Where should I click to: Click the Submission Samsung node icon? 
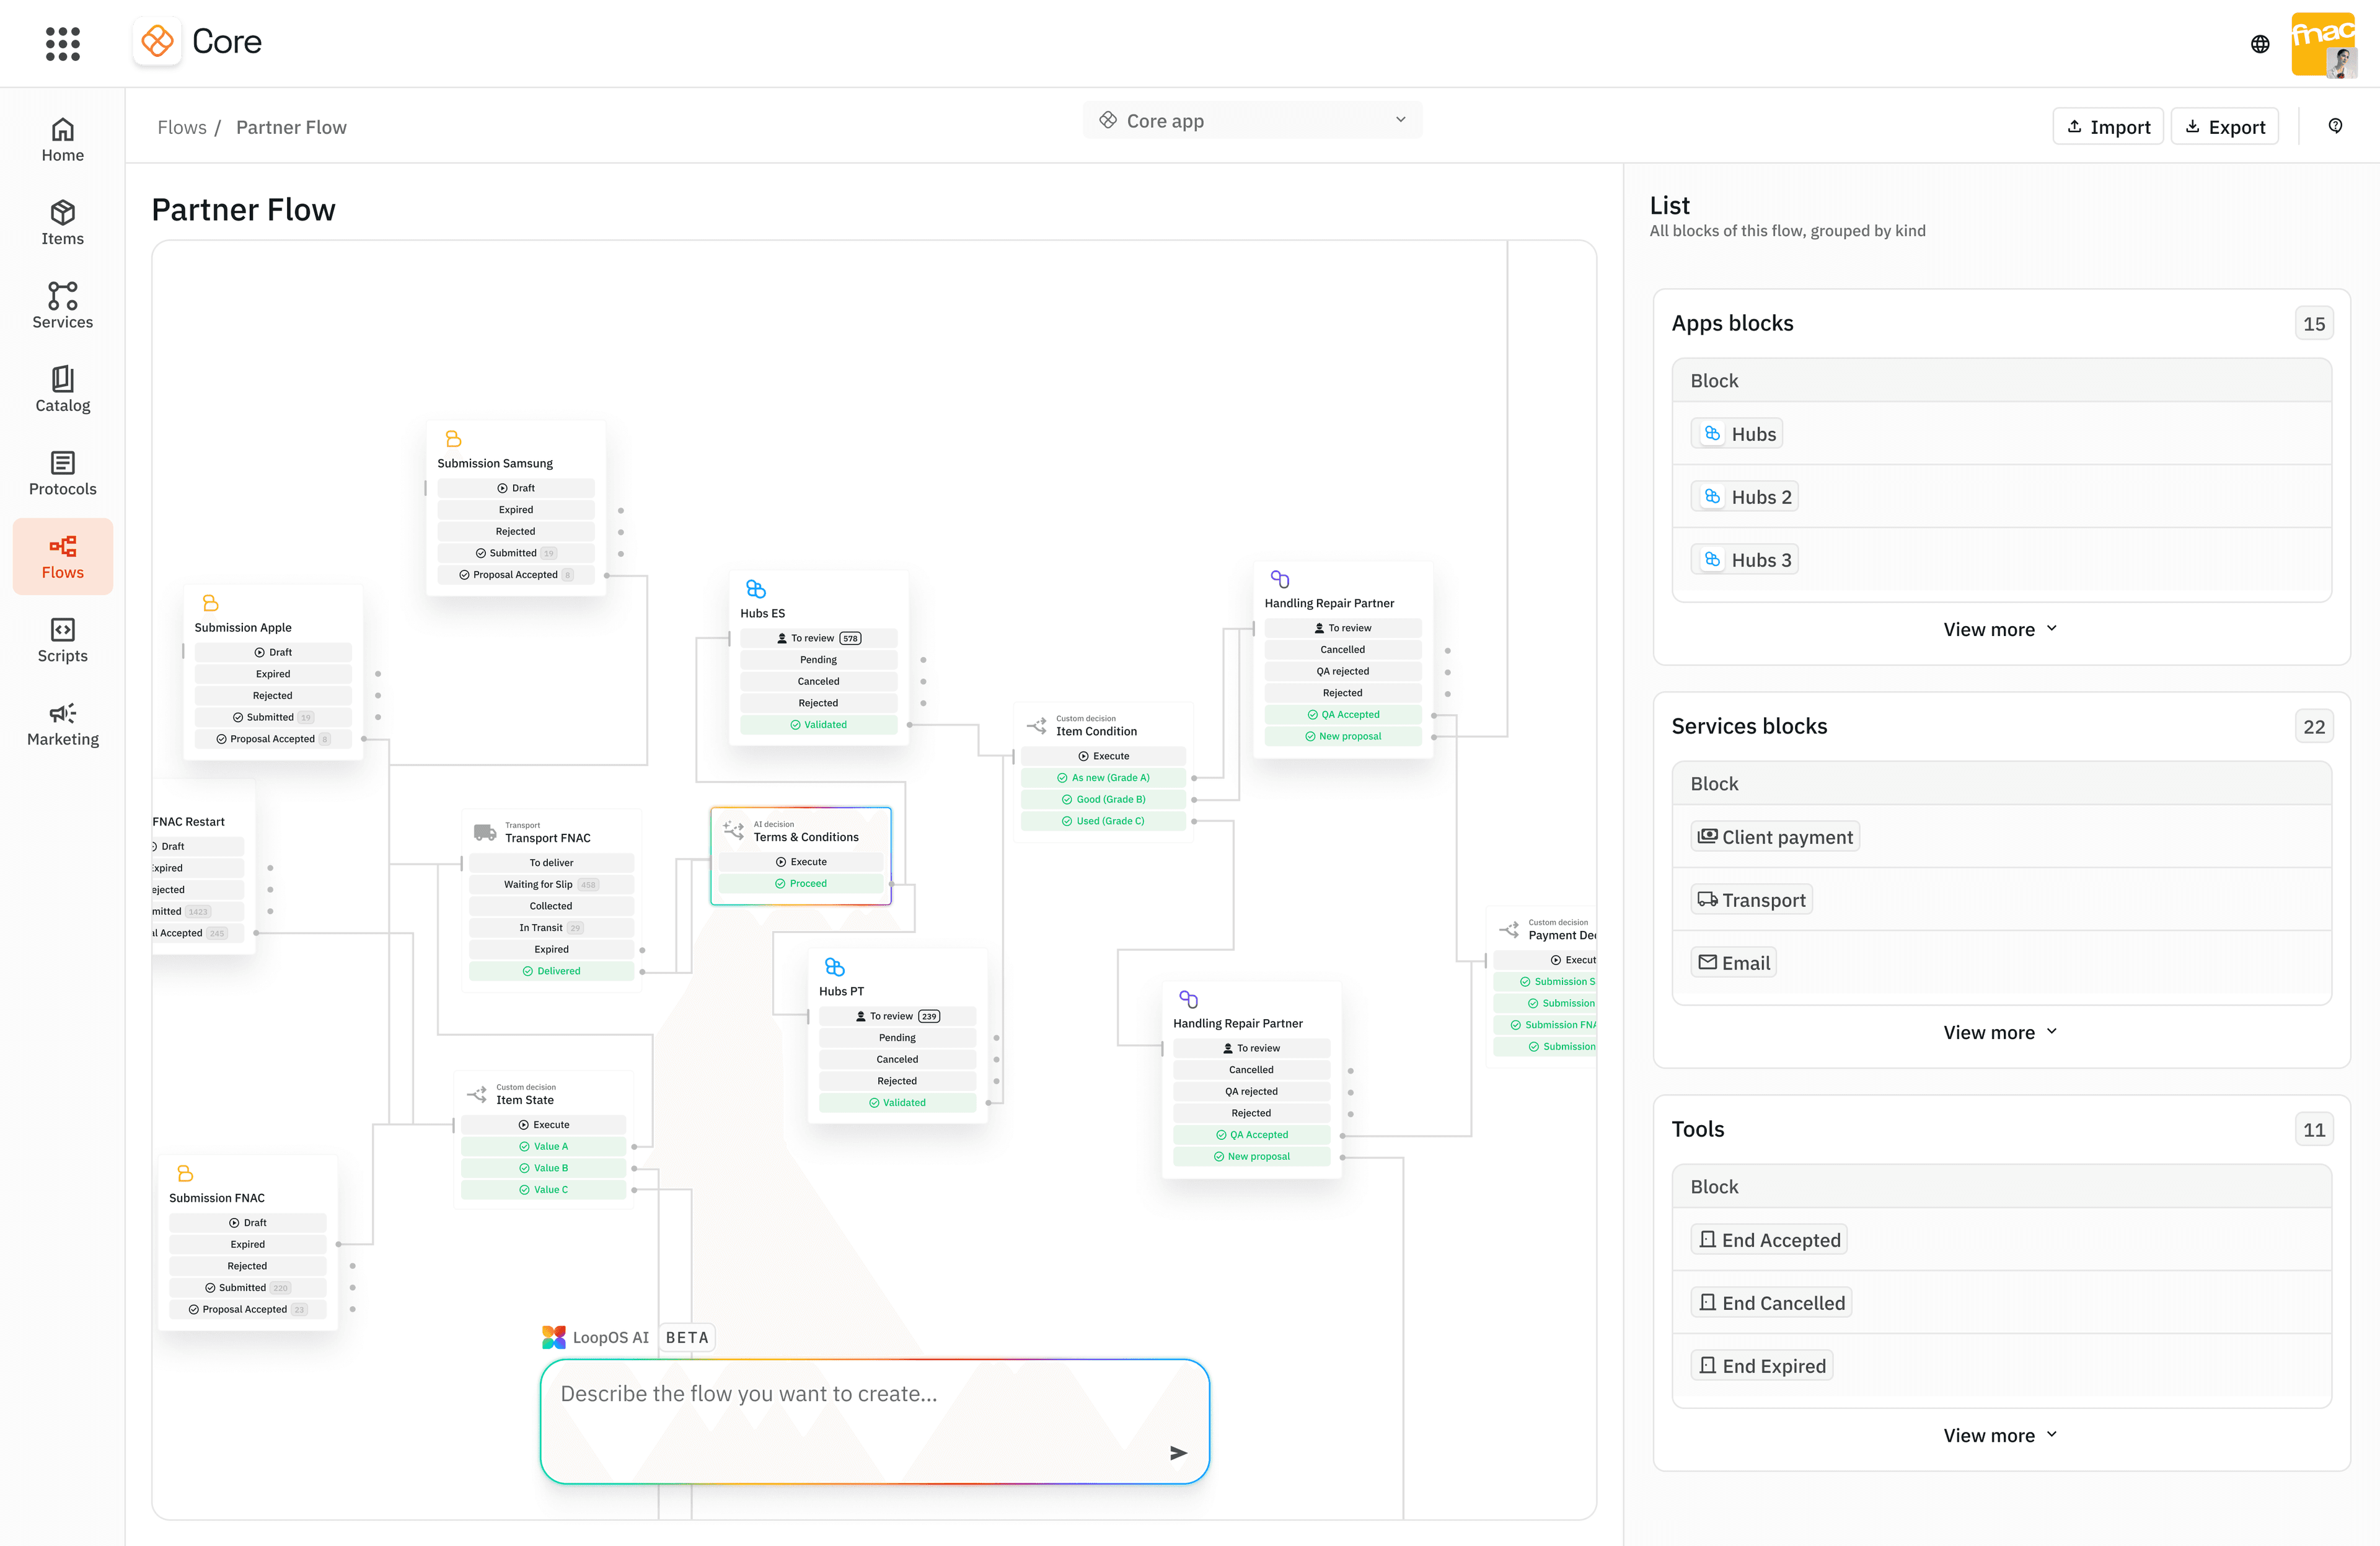(x=453, y=439)
